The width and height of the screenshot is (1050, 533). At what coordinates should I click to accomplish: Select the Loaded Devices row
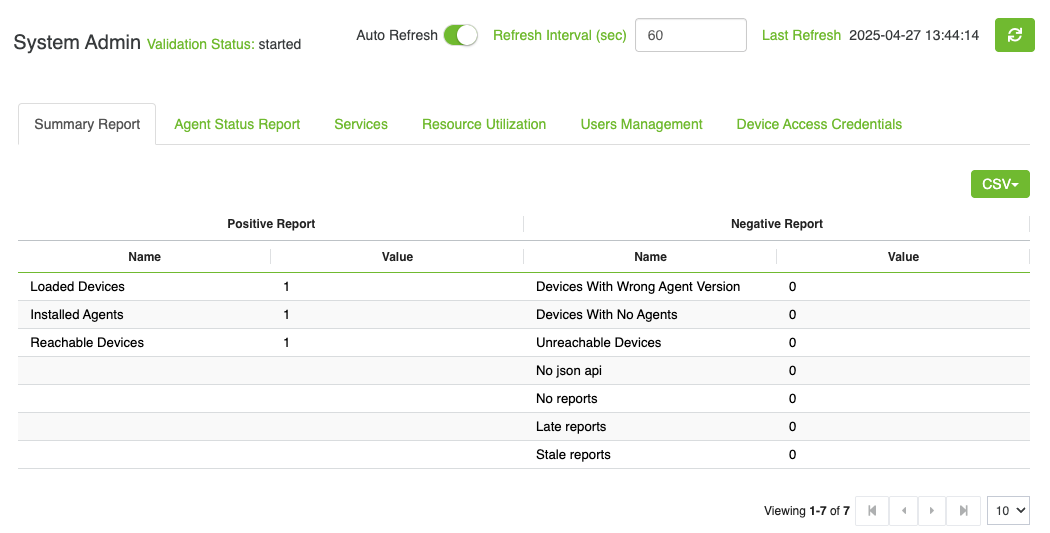click(x=78, y=286)
